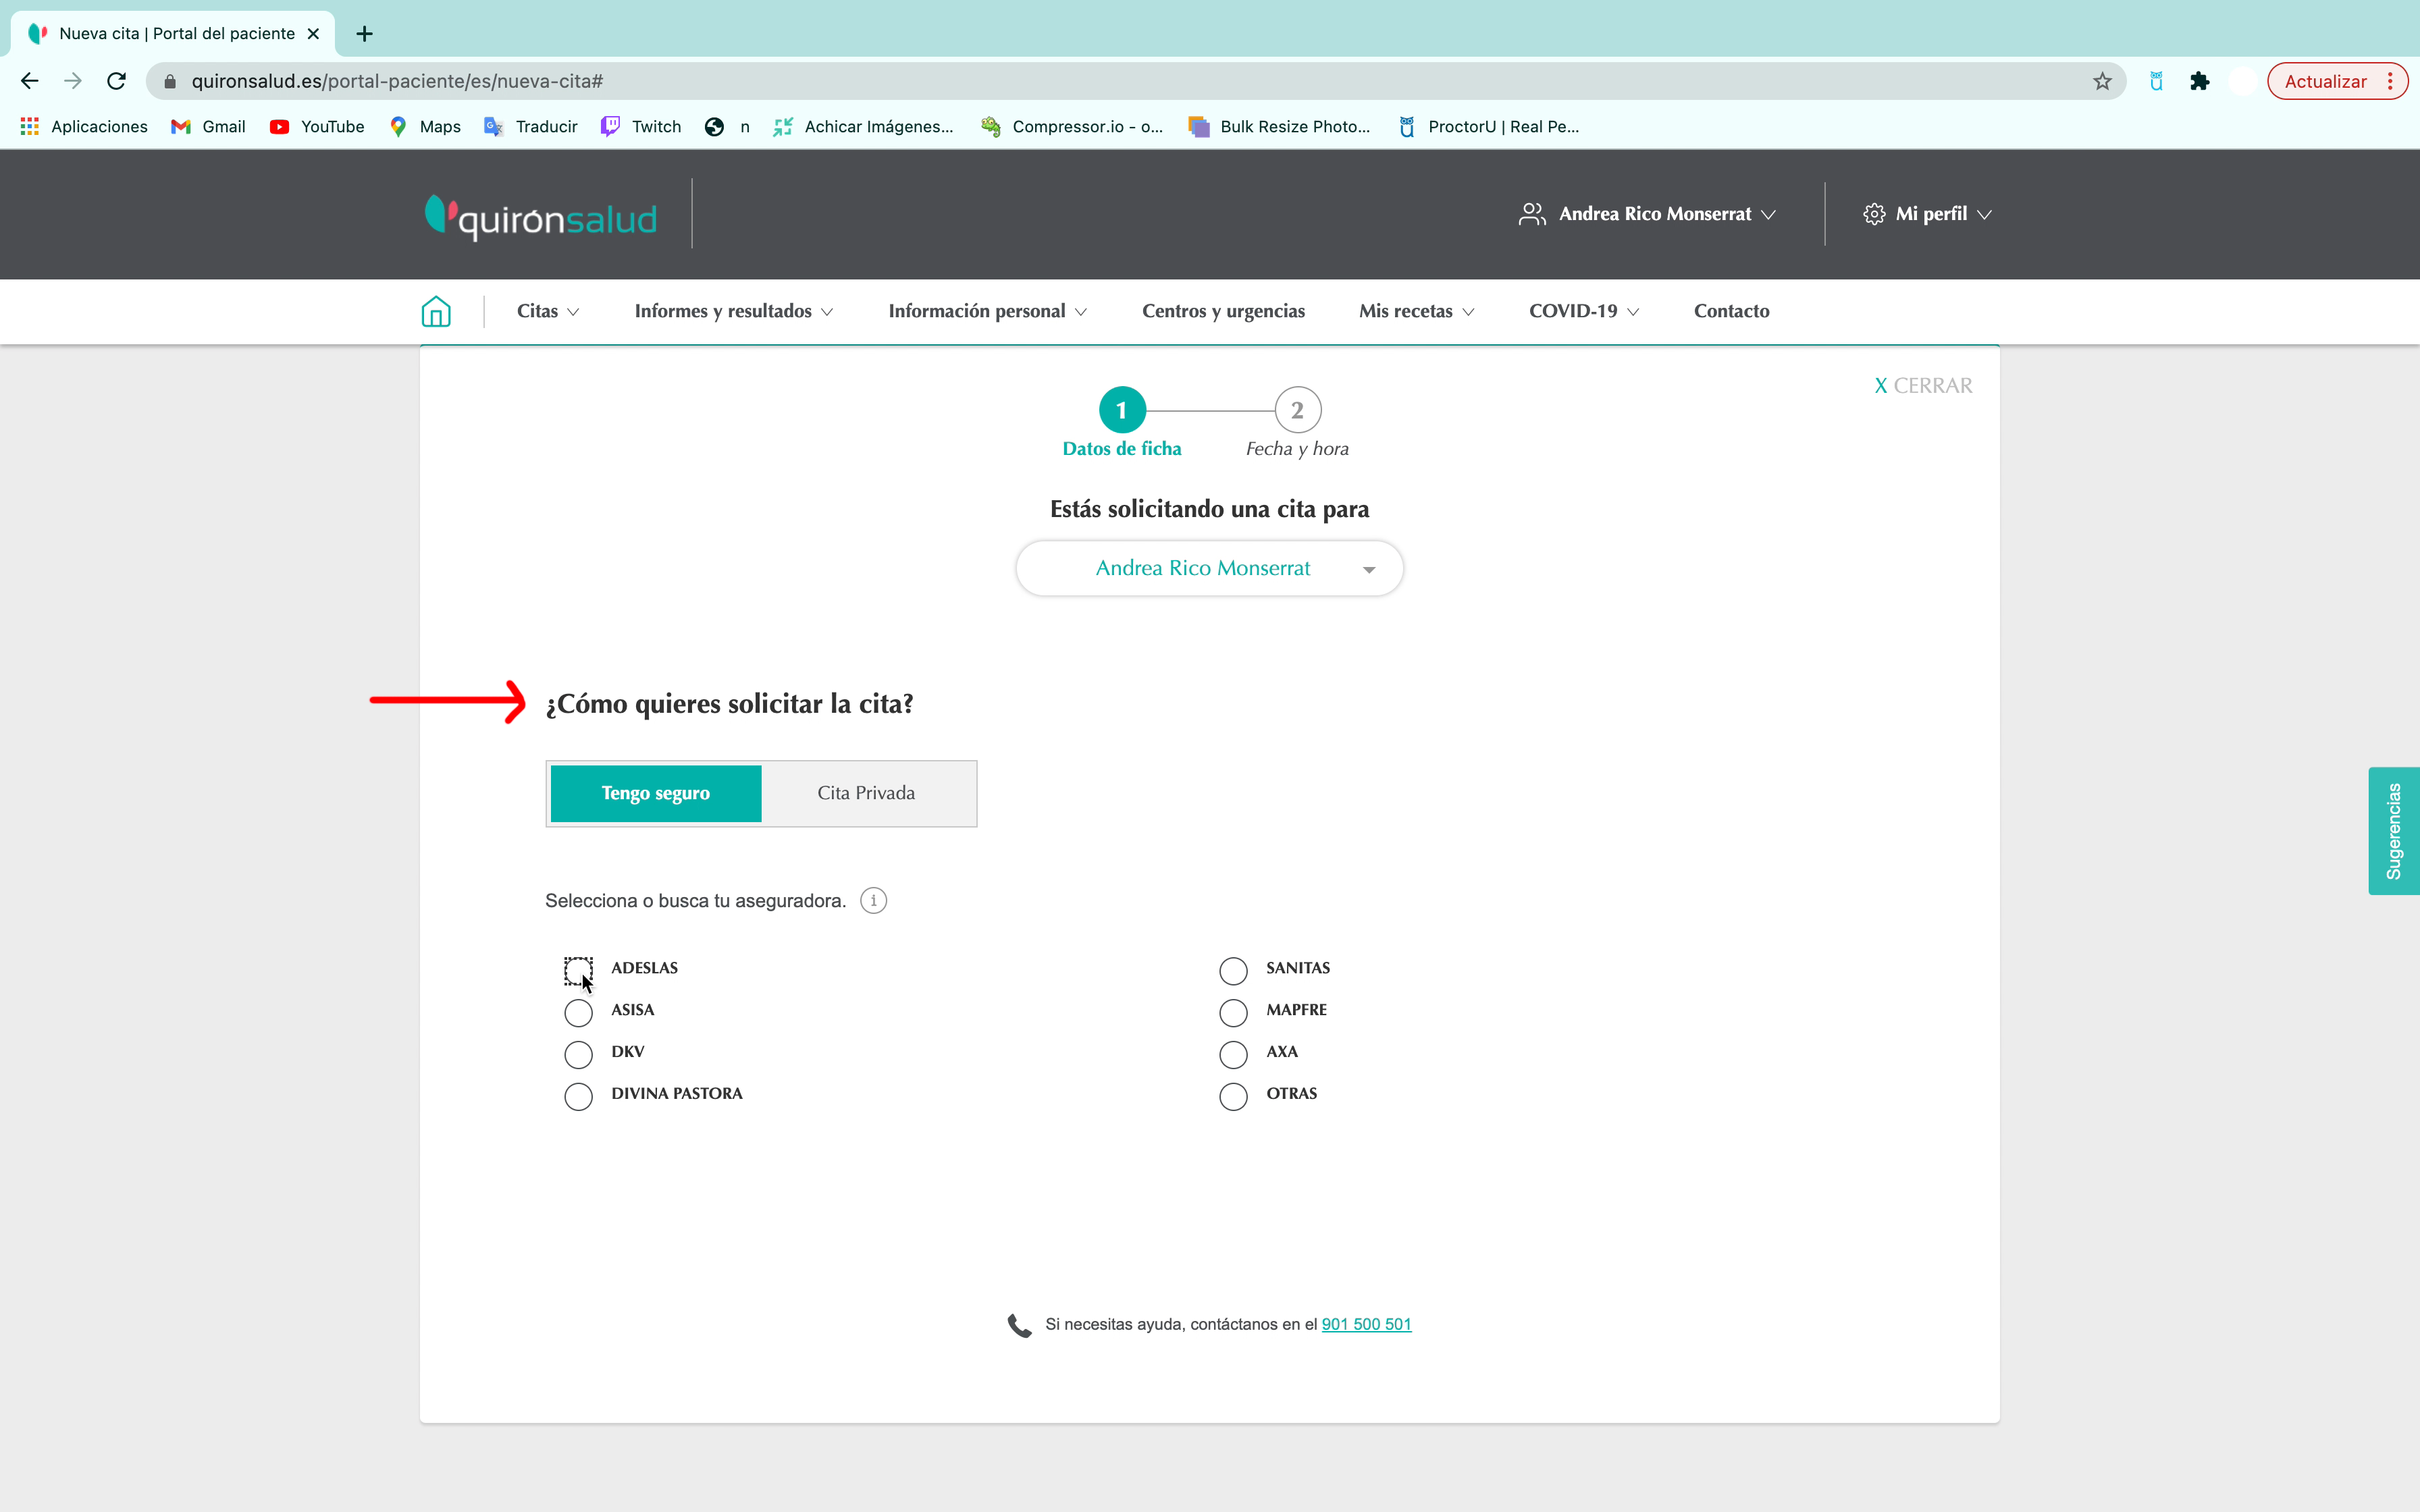Reload the current page

coord(117,81)
